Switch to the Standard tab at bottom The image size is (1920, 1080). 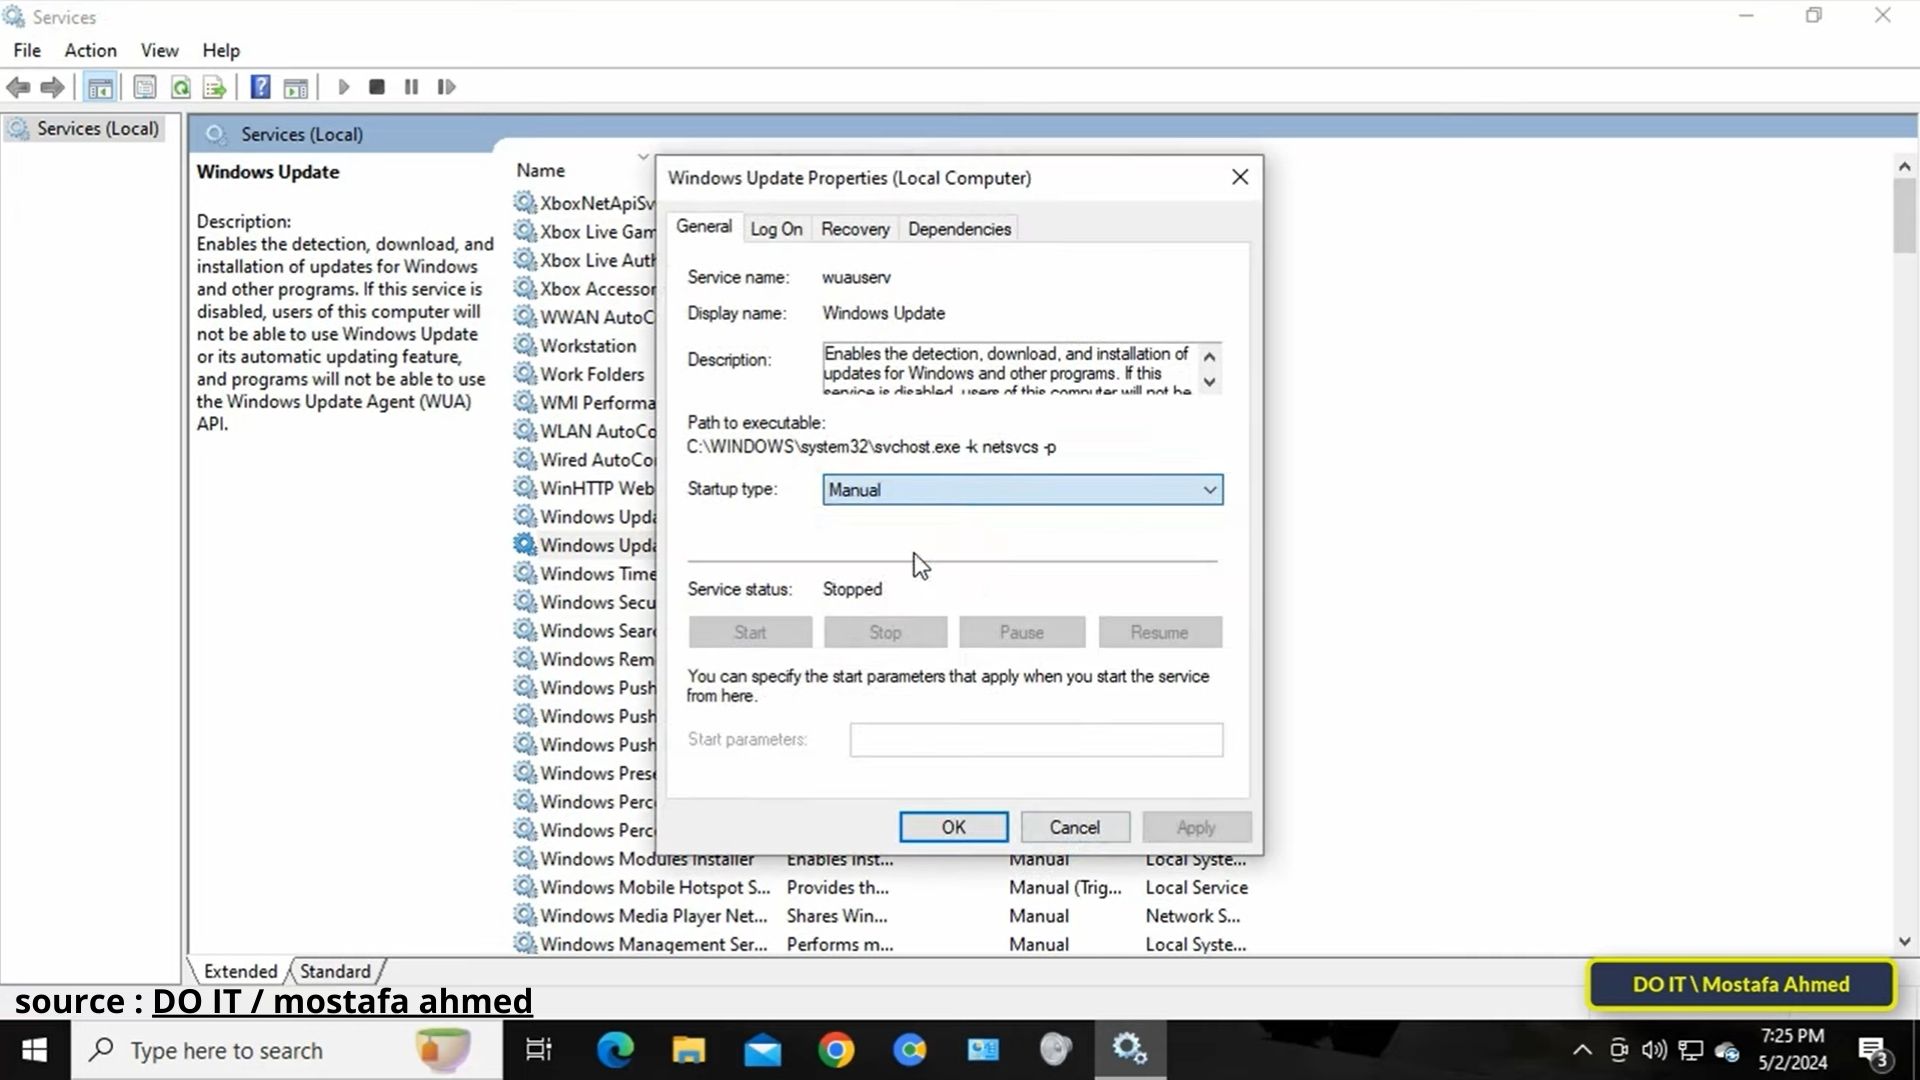click(335, 971)
